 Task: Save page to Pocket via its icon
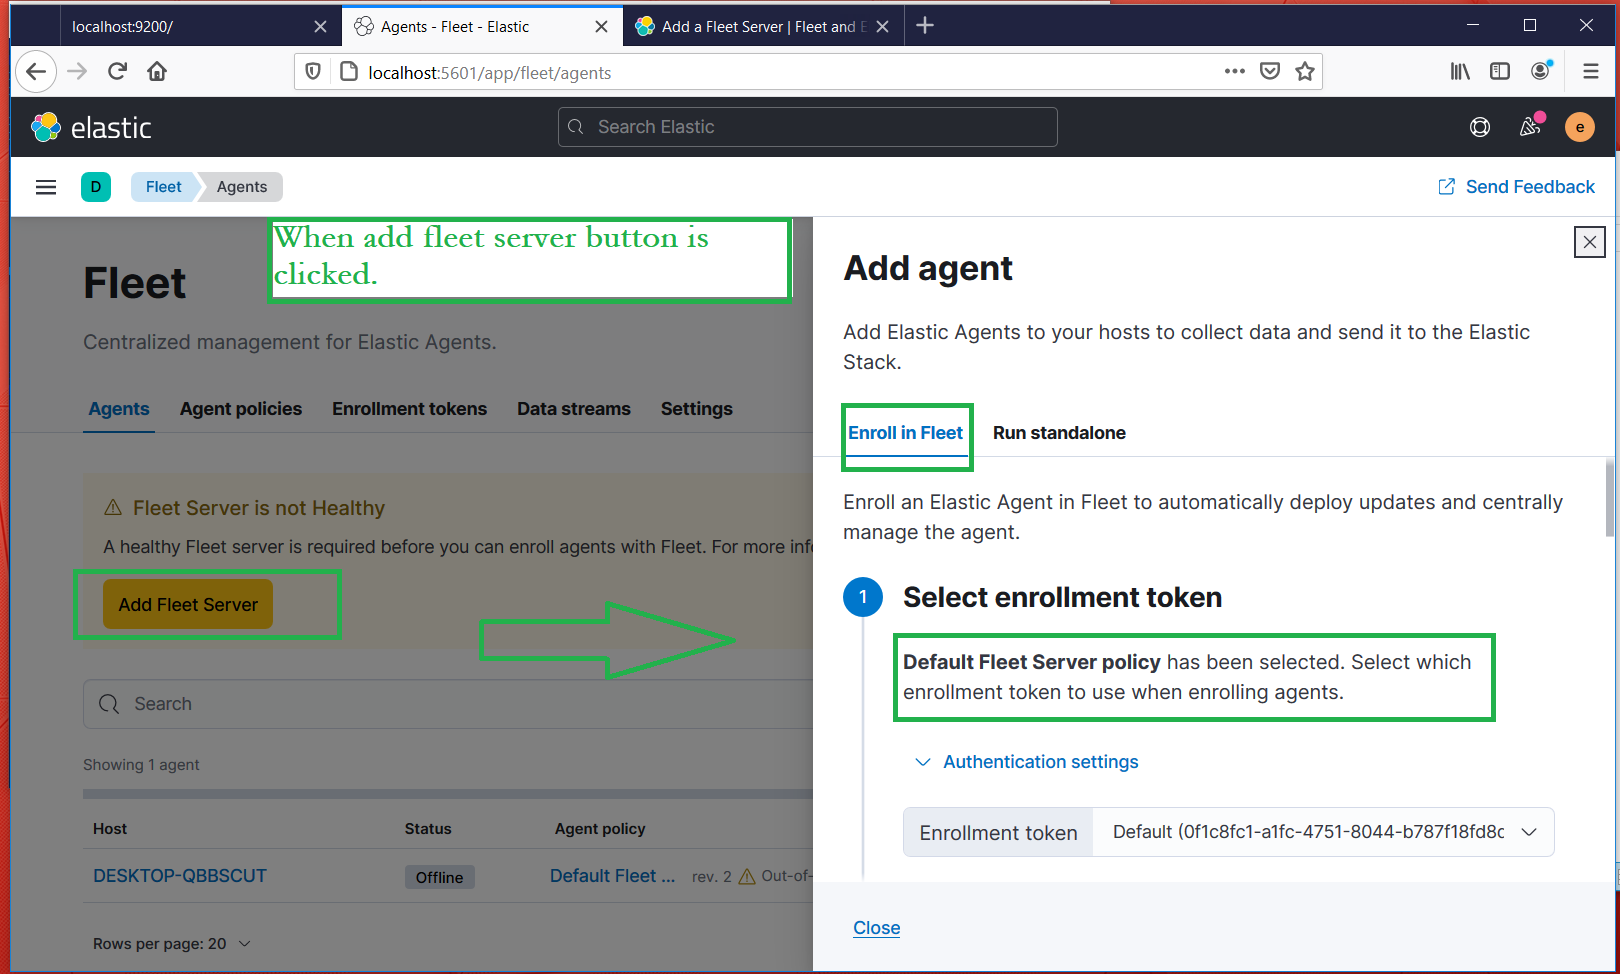point(1270,71)
